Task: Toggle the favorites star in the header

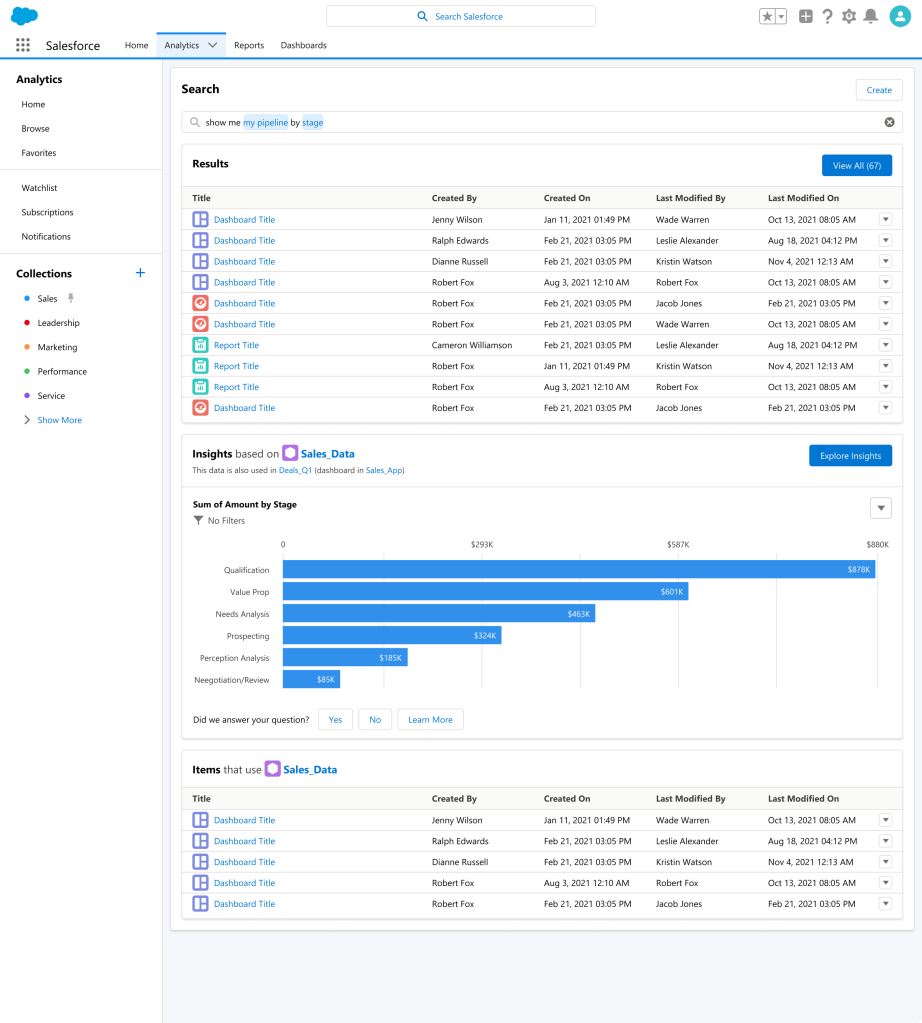Action: point(766,16)
